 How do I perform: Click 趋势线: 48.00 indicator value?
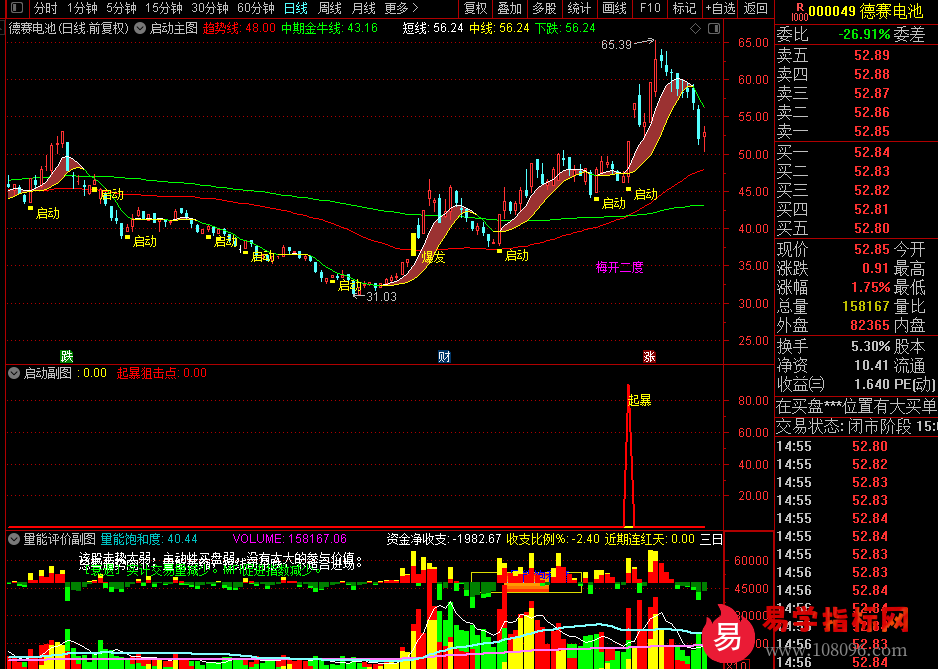pos(239,28)
